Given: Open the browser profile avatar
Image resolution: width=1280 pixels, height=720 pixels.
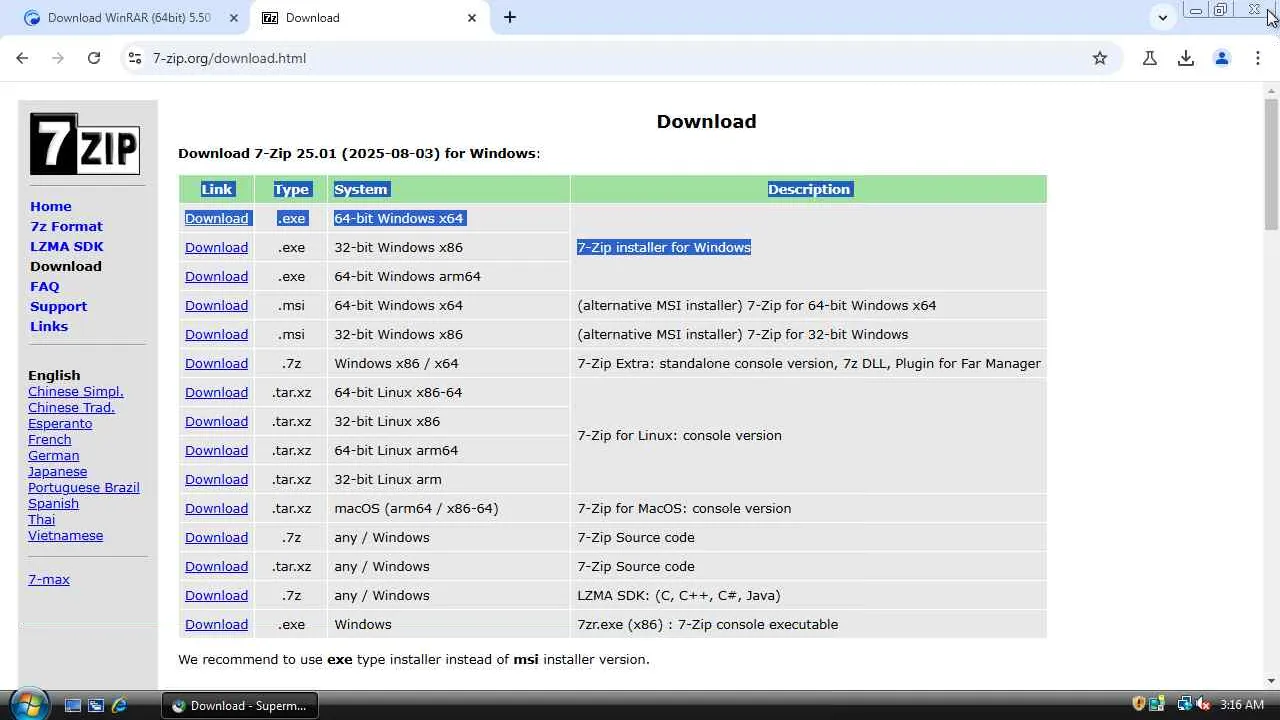Looking at the screenshot, I should (1222, 58).
